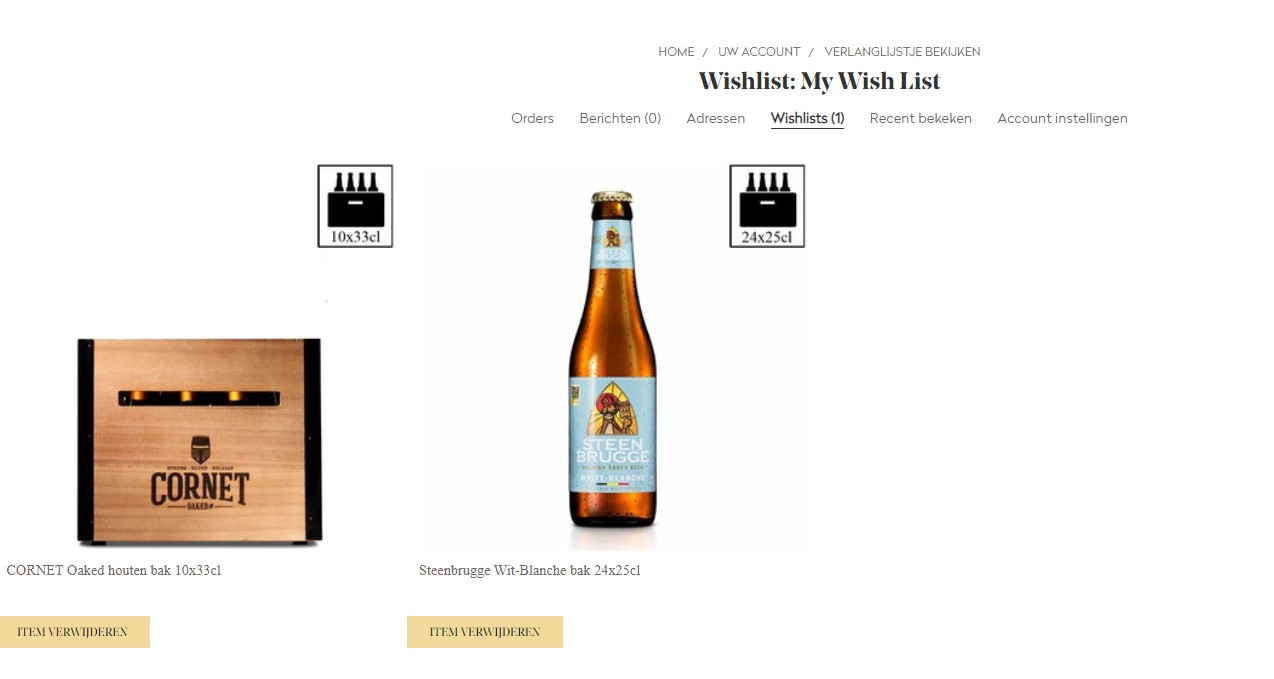
Task: Click VERLANGLIJSTJE BEKIJKEN breadcrumb
Action: (x=902, y=52)
